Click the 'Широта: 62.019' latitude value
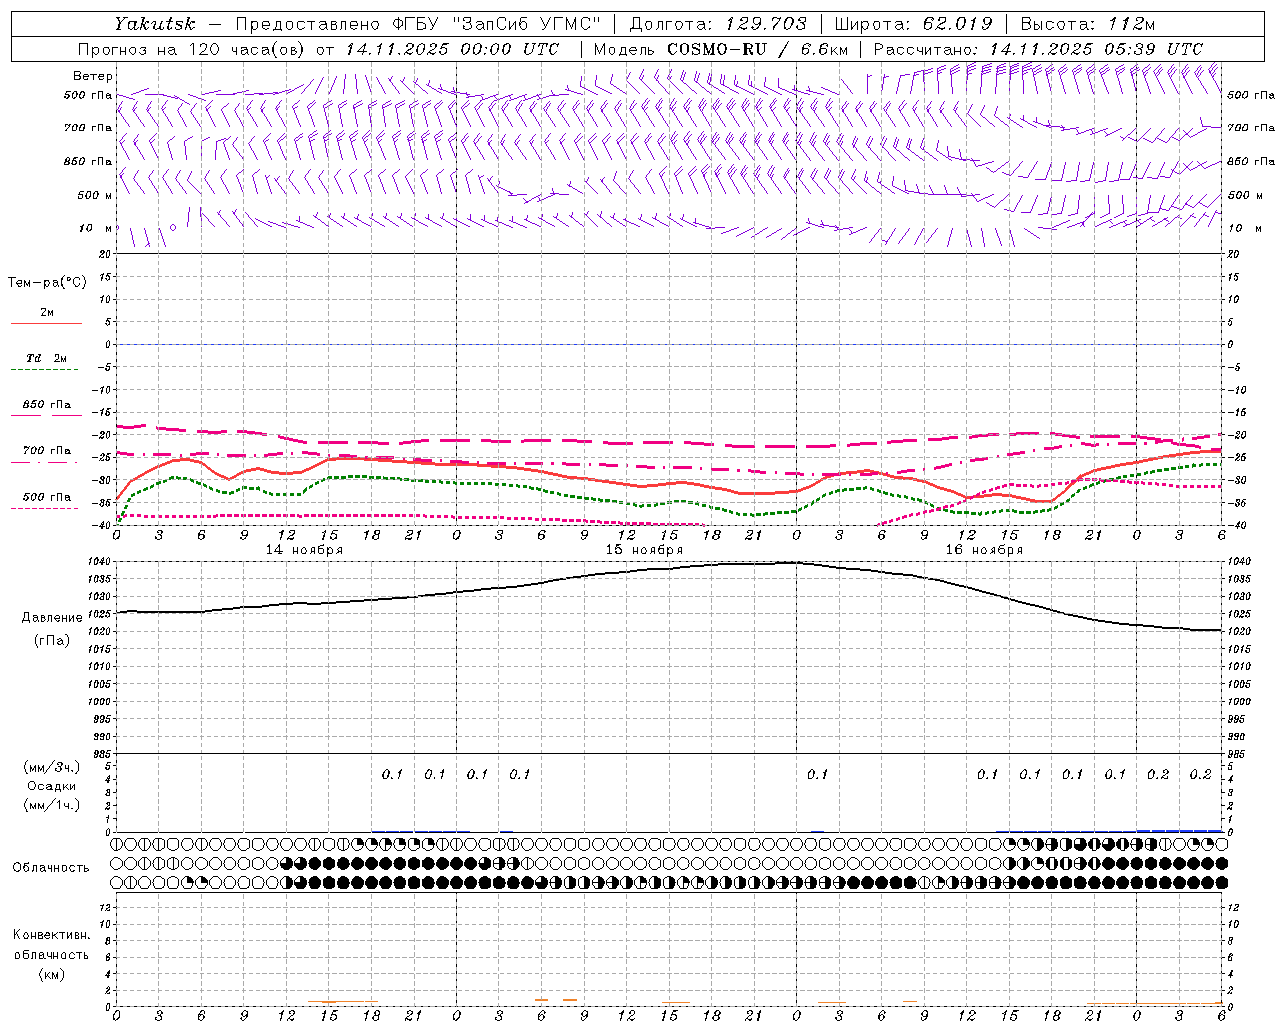 (913, 24)
